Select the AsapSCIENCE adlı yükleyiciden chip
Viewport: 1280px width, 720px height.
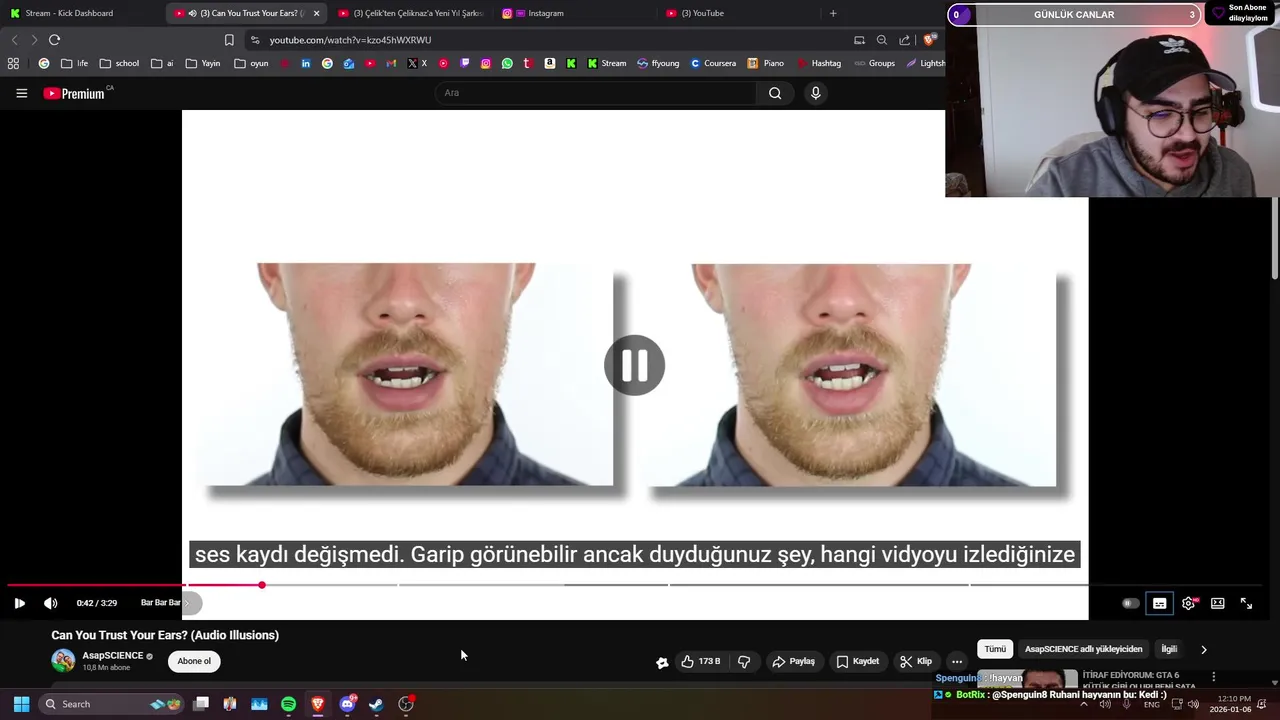tap(1083, 649)
